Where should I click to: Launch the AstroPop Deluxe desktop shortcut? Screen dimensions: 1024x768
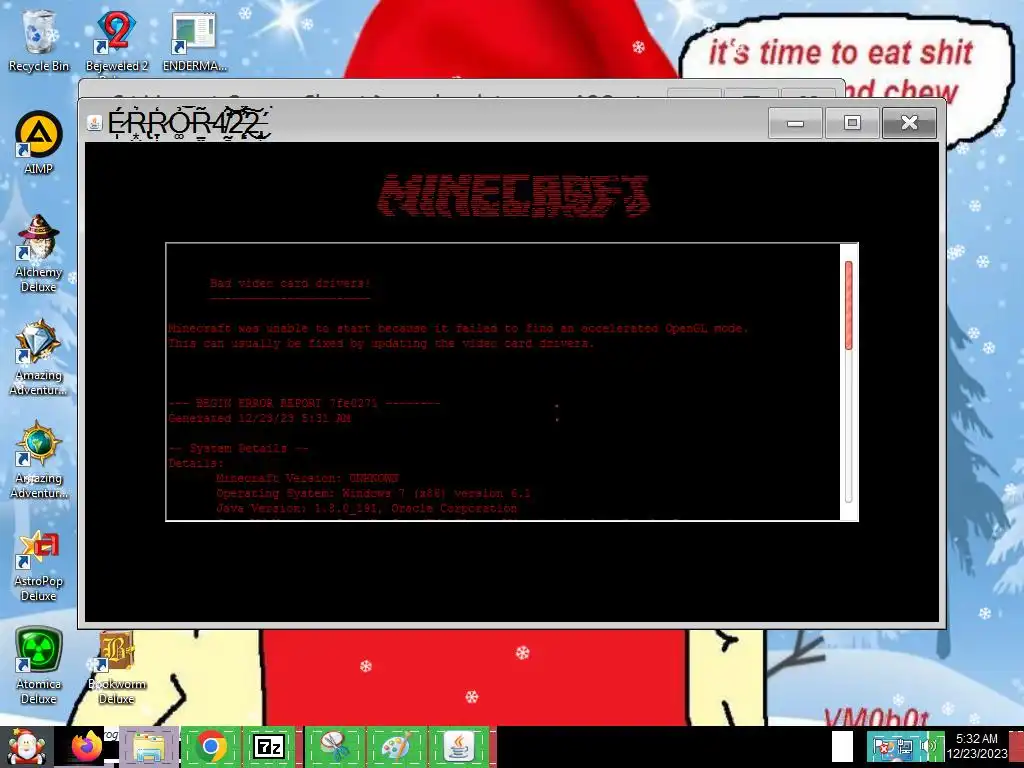[38, 565]
